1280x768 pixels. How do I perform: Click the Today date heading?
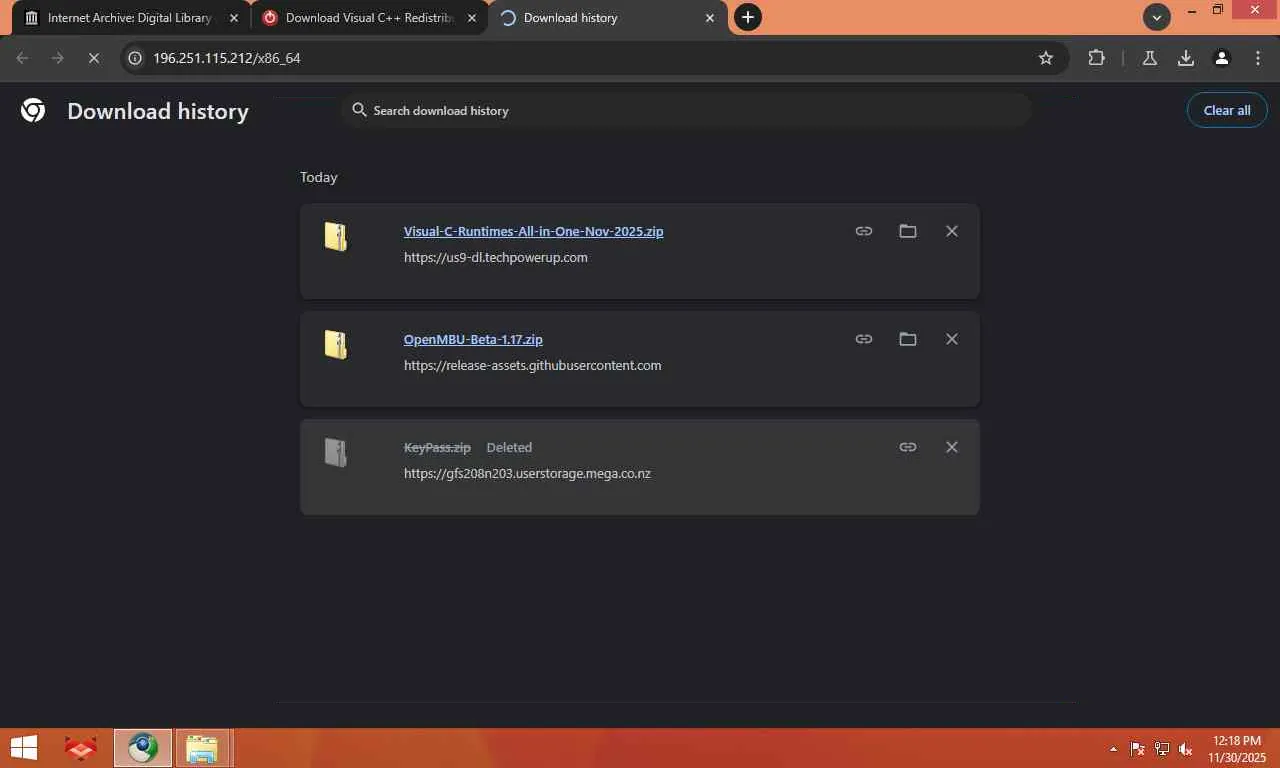319,177
